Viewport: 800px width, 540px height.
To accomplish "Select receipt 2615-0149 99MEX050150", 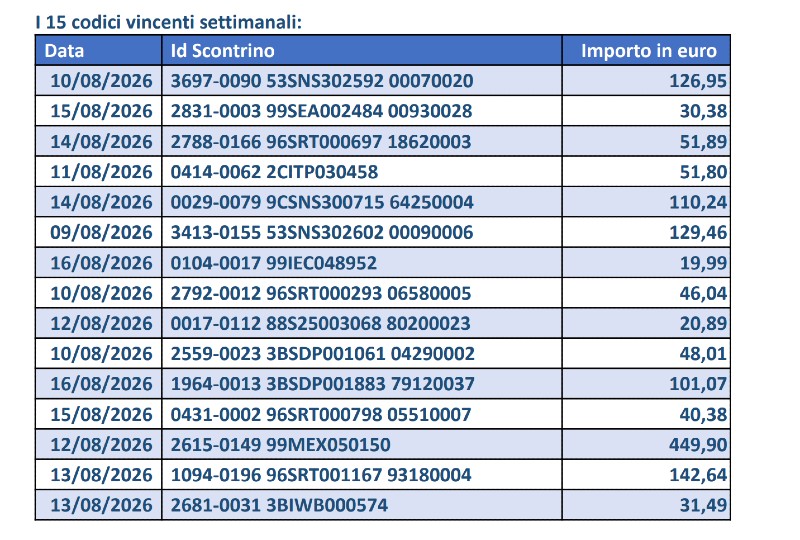I will pyautogui.click(x=362, y=445).
